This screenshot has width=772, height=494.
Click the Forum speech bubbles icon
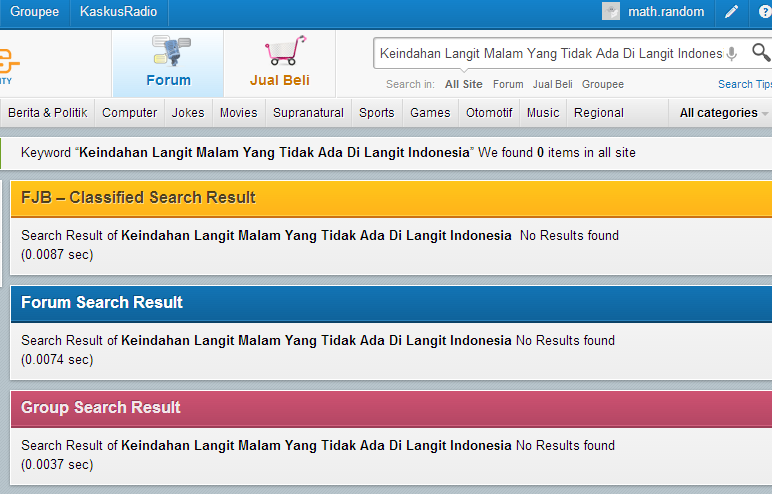pyautogui.click(x=171, y=51)
